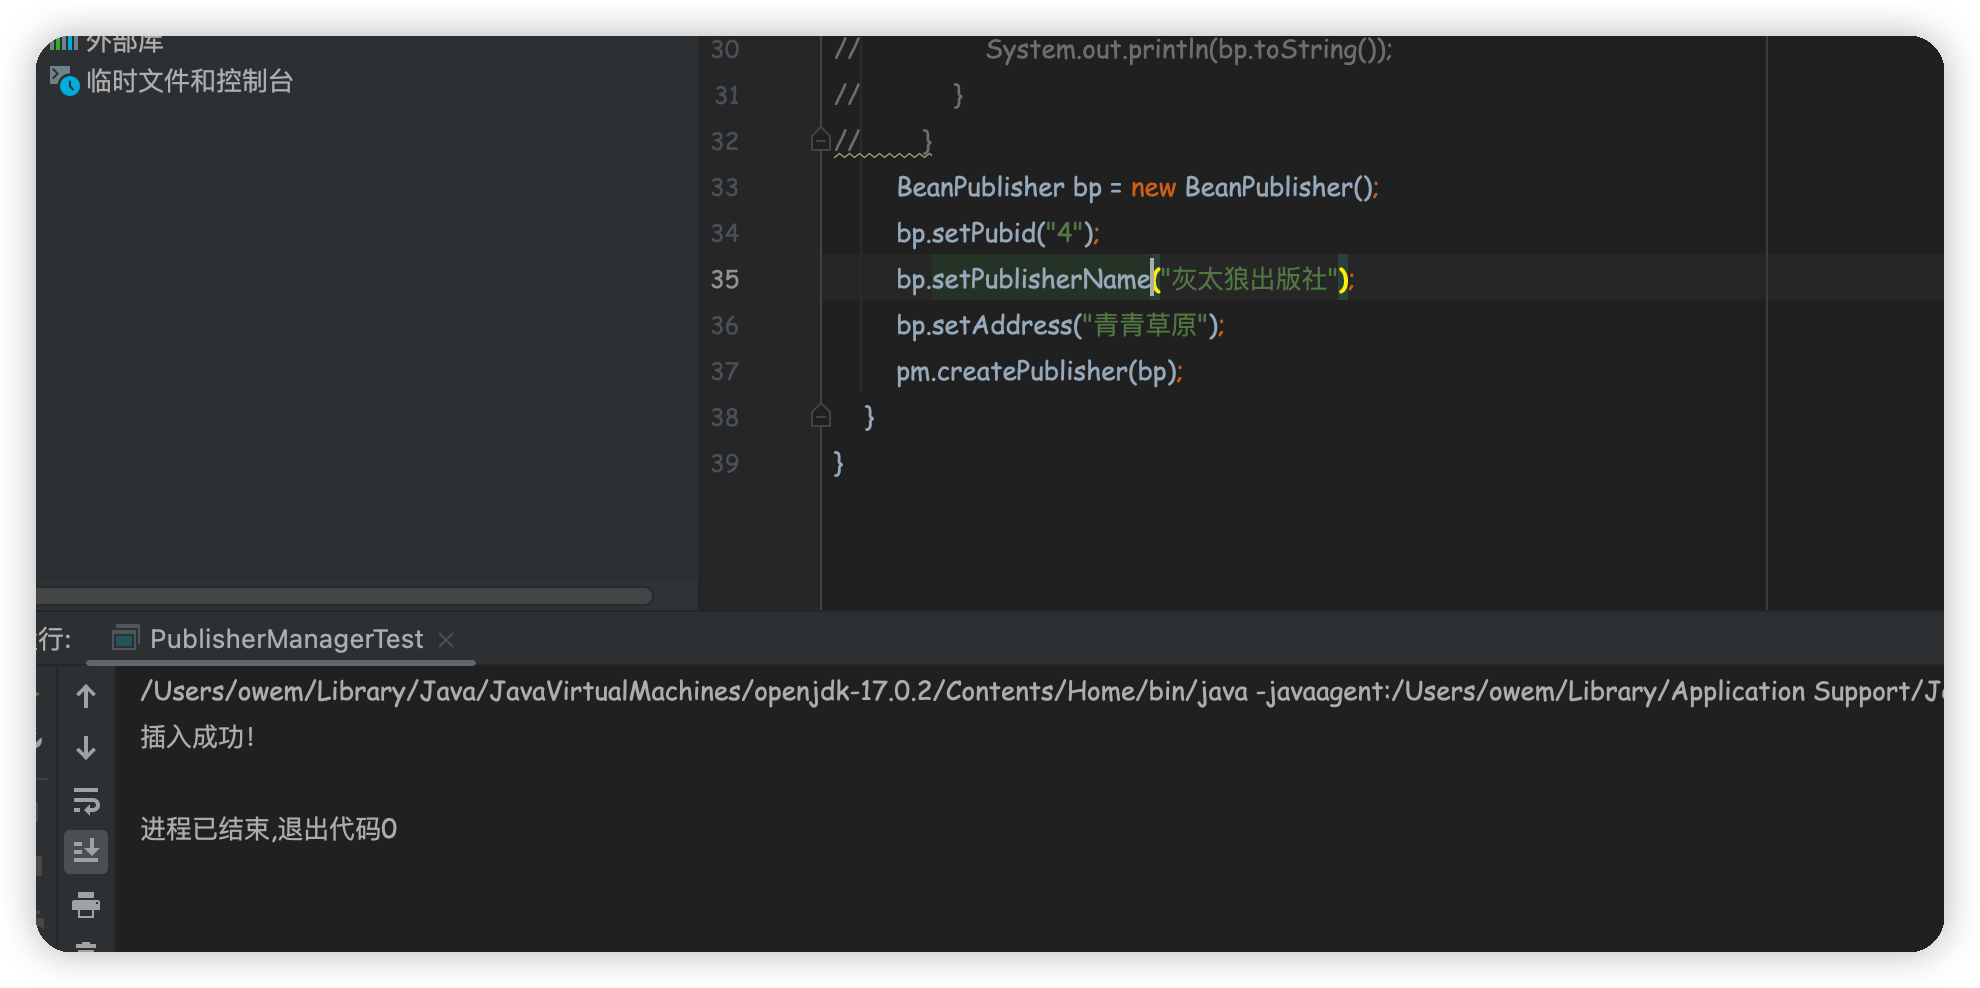Open the 临时文件和控制台 tree node
Viewport: 1980px width, 988px height.
pos(189,81)
